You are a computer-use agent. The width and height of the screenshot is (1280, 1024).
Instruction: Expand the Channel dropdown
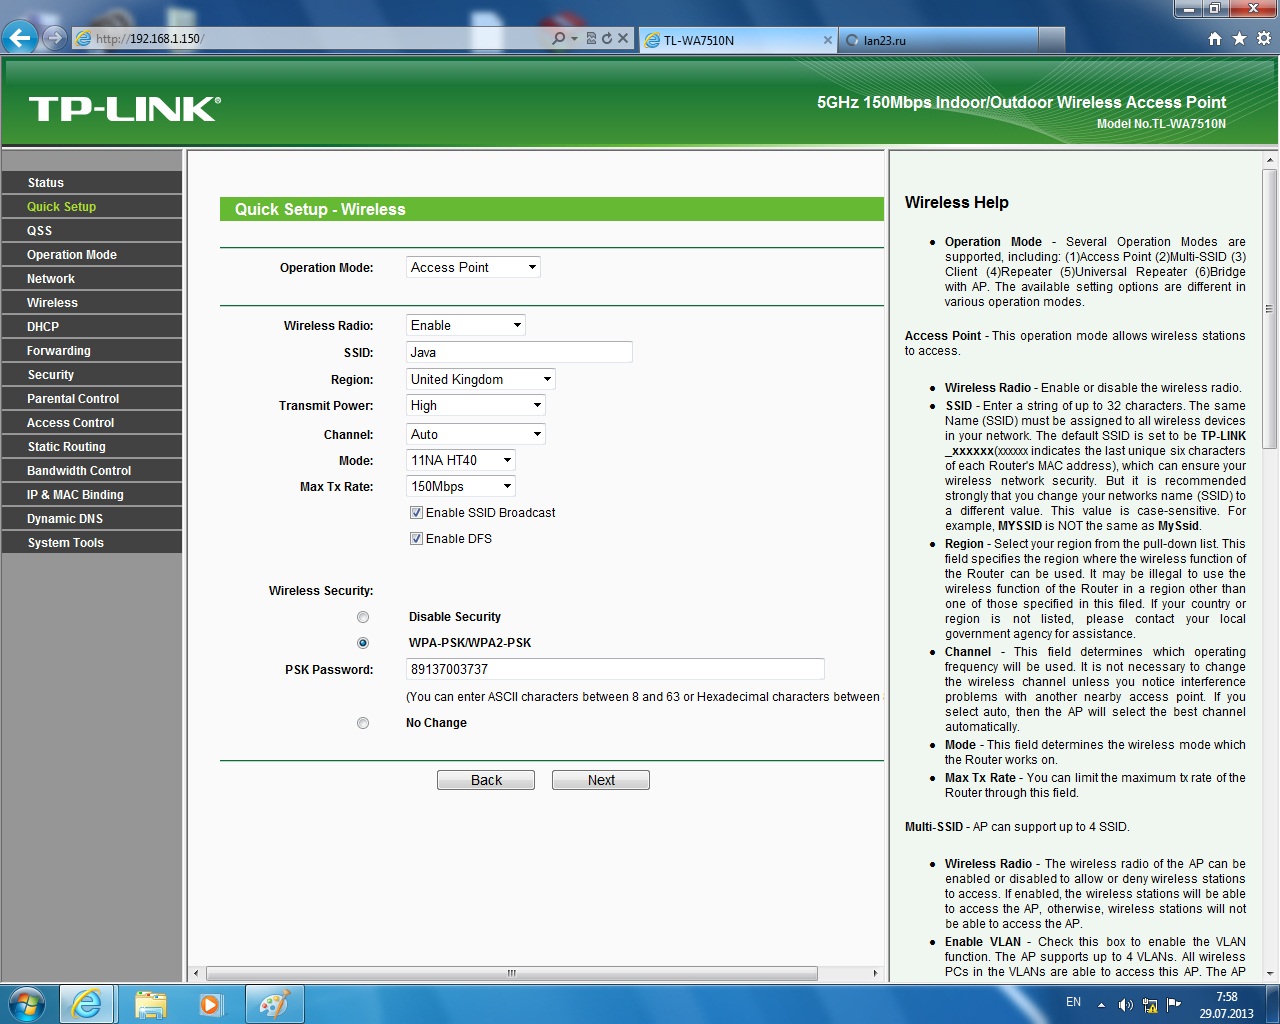click(476, 434)
